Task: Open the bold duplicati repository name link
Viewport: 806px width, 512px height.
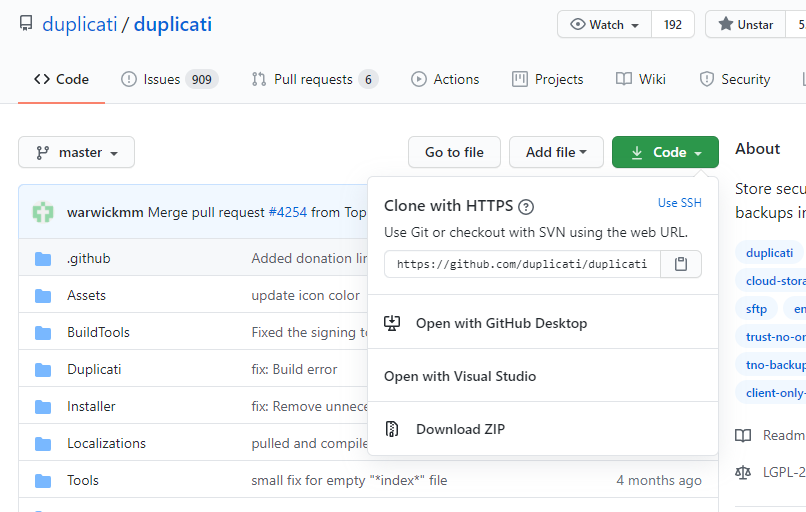Action: point(173,24)
